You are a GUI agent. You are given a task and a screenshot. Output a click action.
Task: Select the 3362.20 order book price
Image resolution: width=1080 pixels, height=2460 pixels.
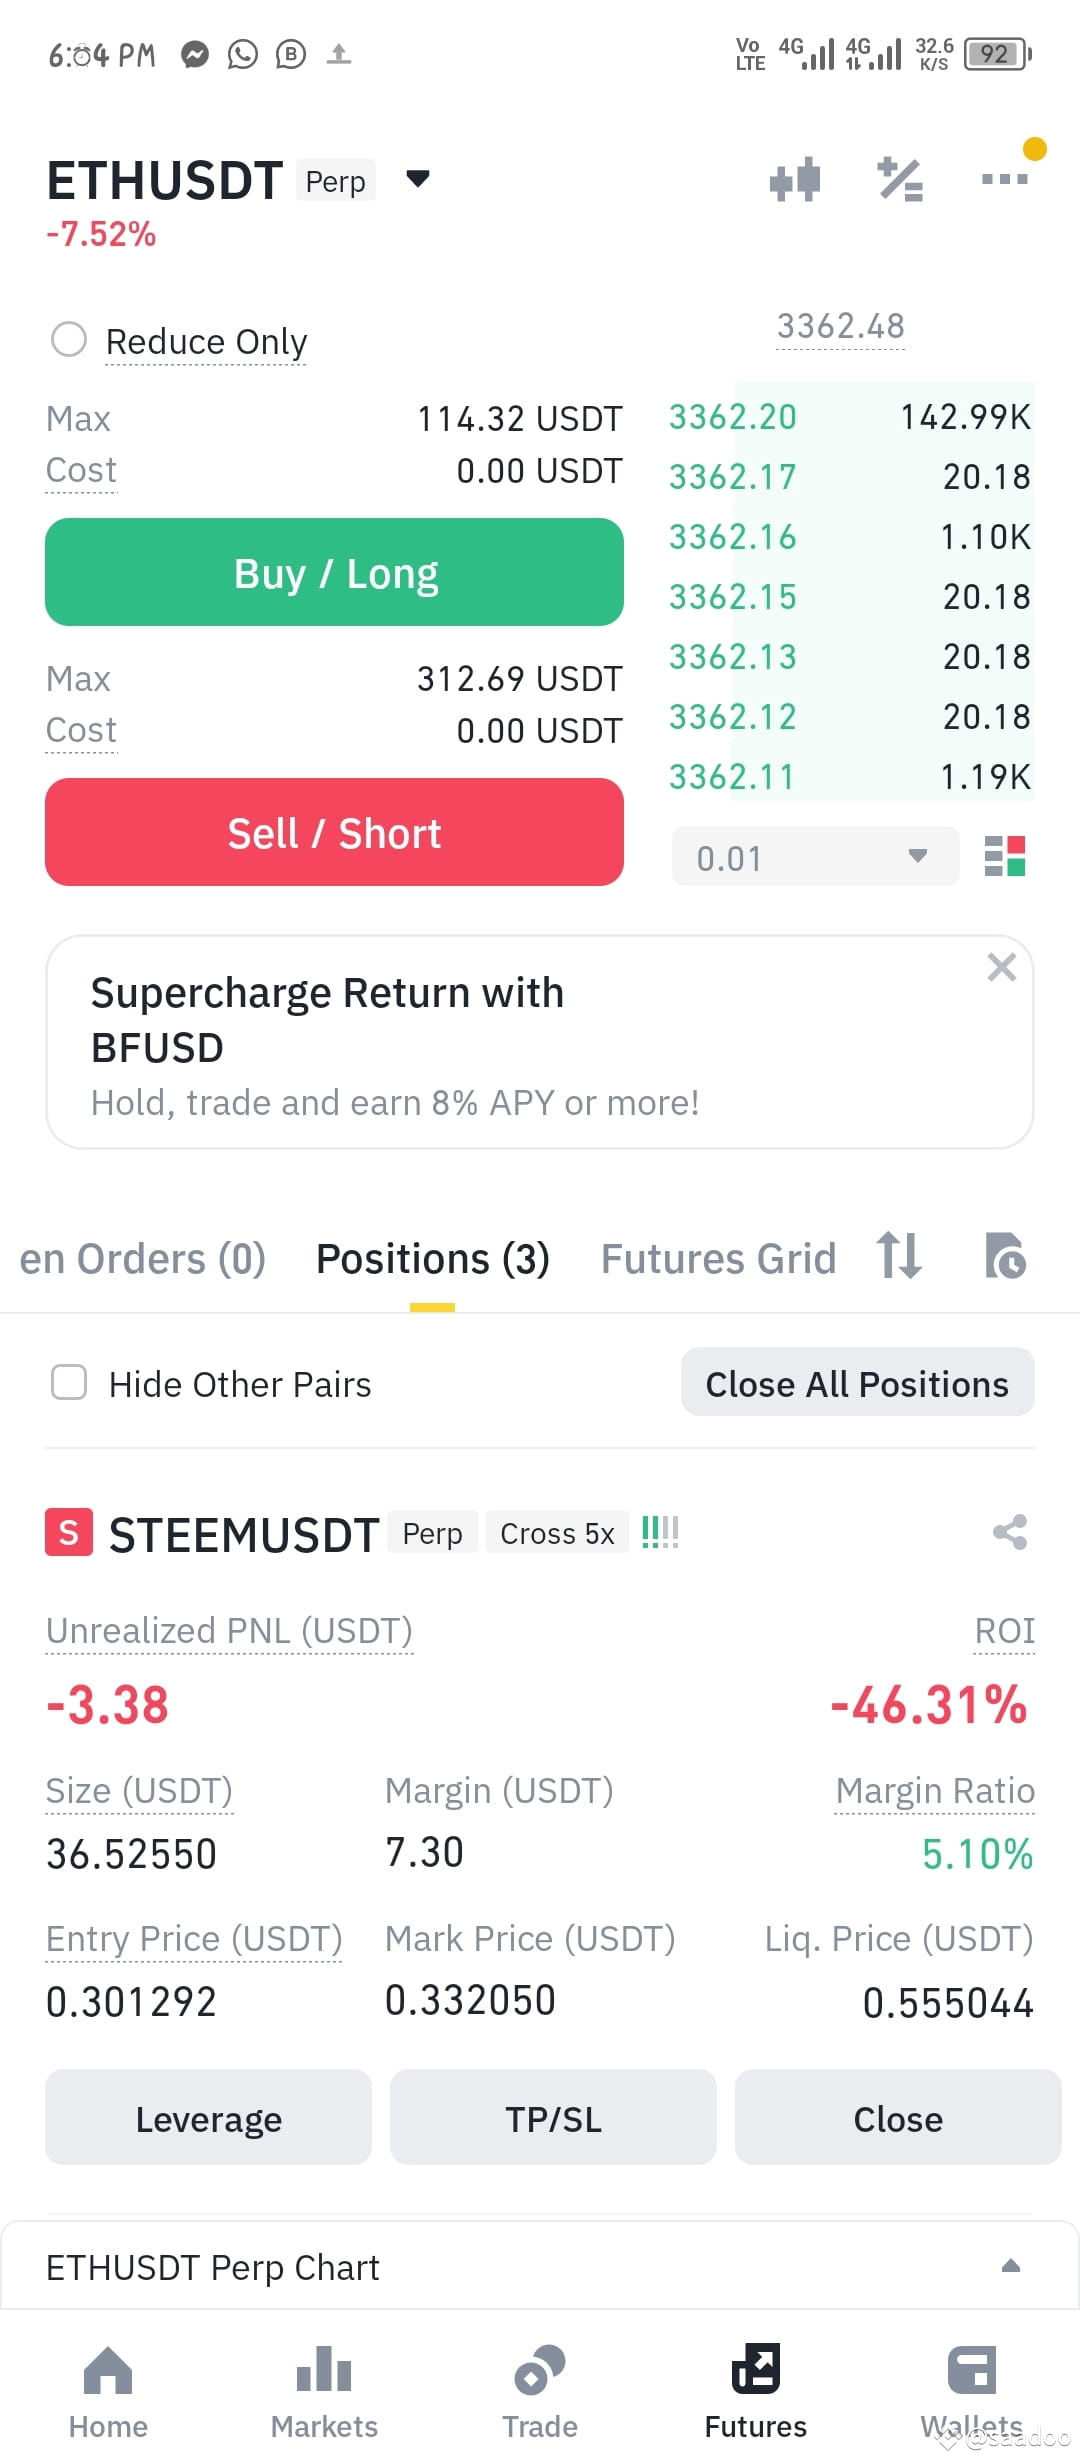[733, 417]
